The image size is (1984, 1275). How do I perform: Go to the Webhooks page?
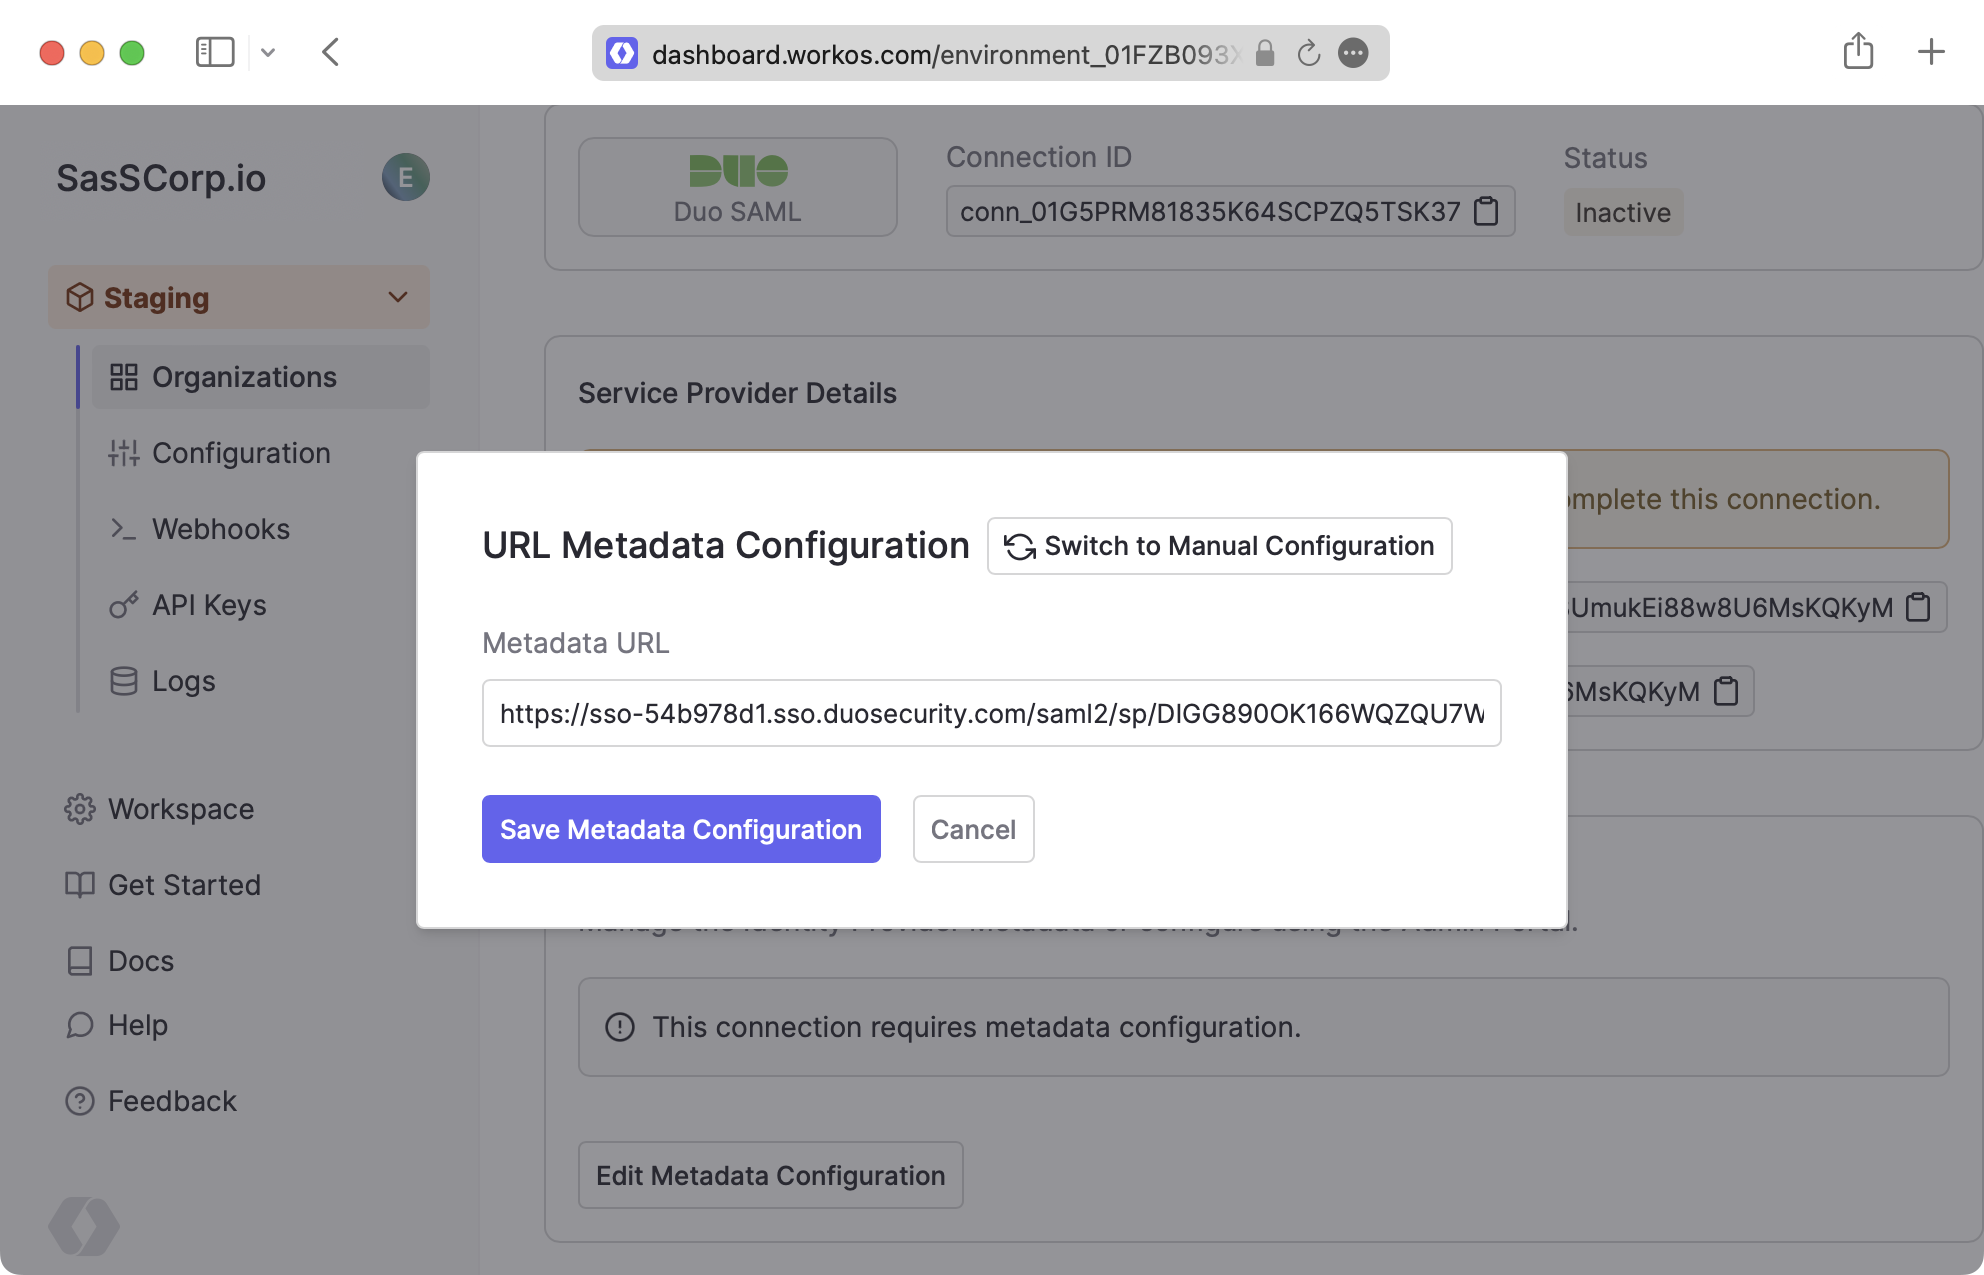[221, 529]
